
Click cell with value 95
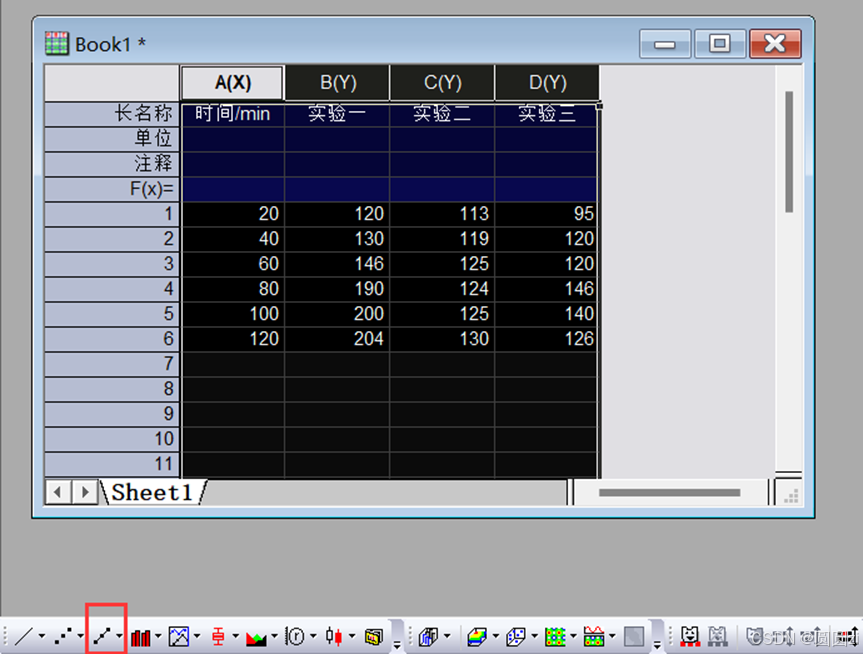pos(545,214)
